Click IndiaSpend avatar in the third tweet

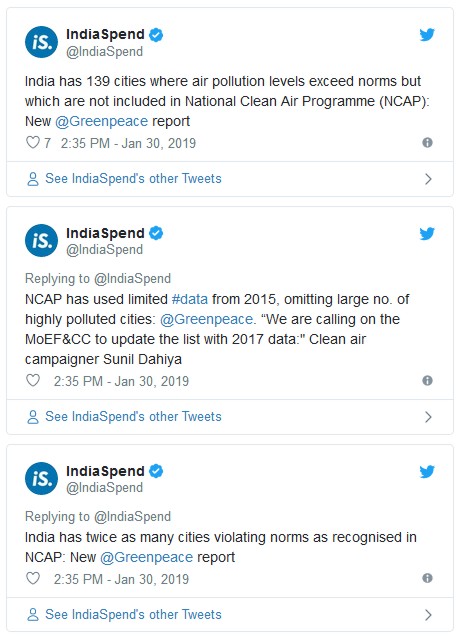point(41,478)
